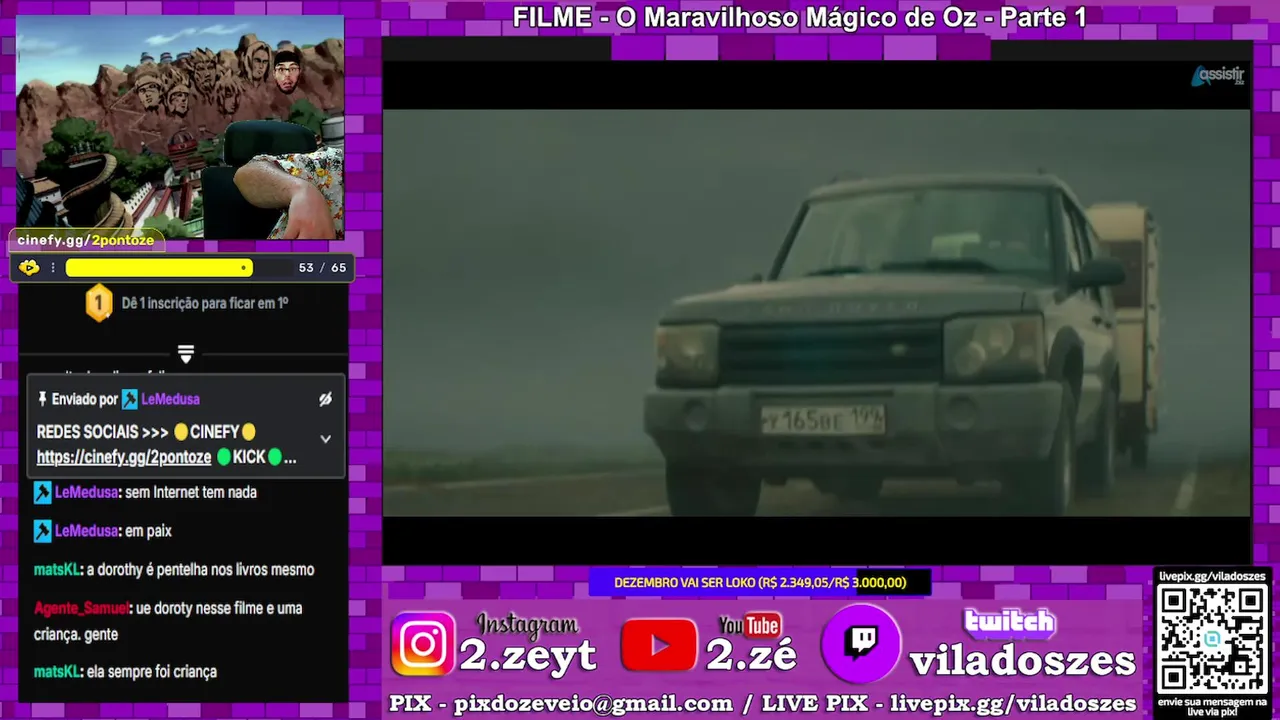The image size is (1280, 720).
Task: Click the Instagram handle '2.zeyt'
Action: click(x=528, y=655)
